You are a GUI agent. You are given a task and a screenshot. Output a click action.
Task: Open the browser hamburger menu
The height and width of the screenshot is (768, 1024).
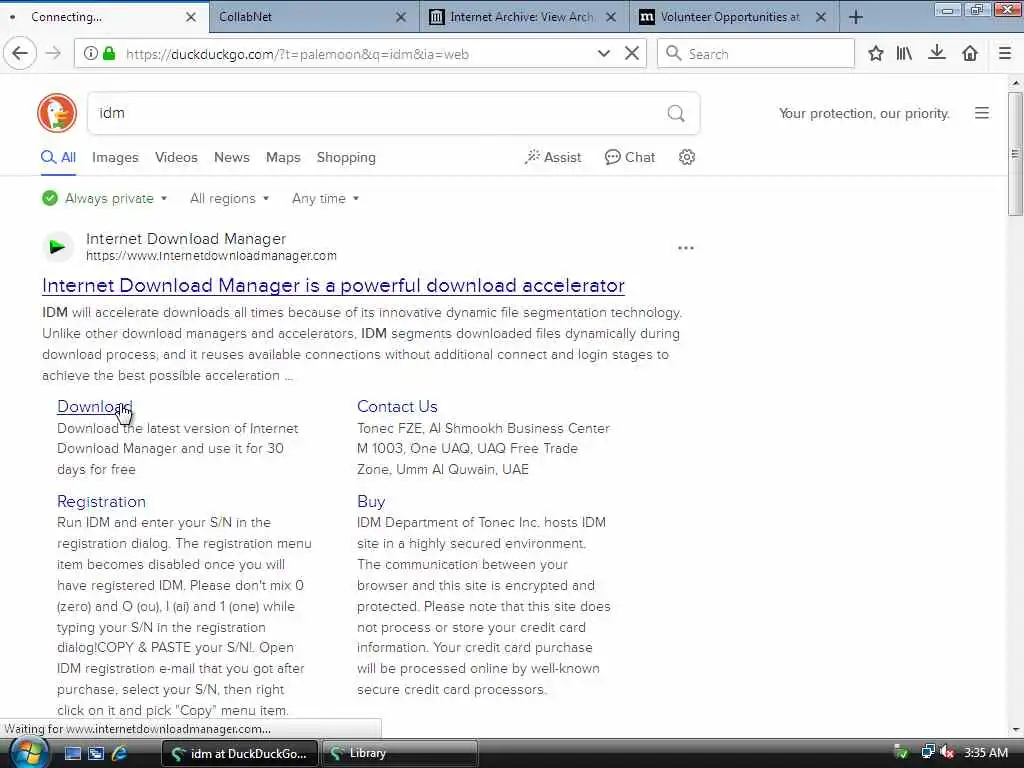[x=1005, y=54]
